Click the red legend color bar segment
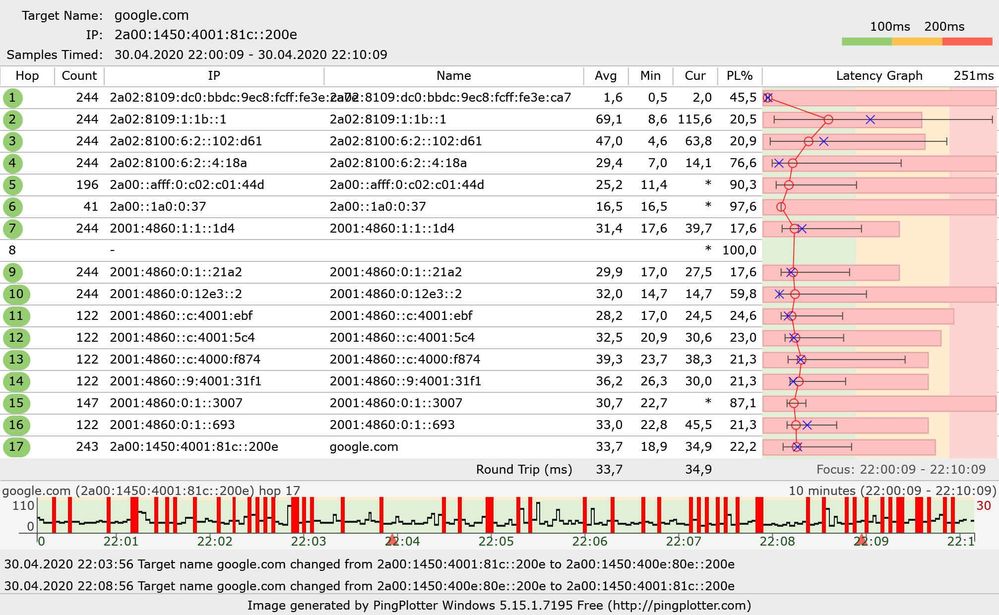 967,41
